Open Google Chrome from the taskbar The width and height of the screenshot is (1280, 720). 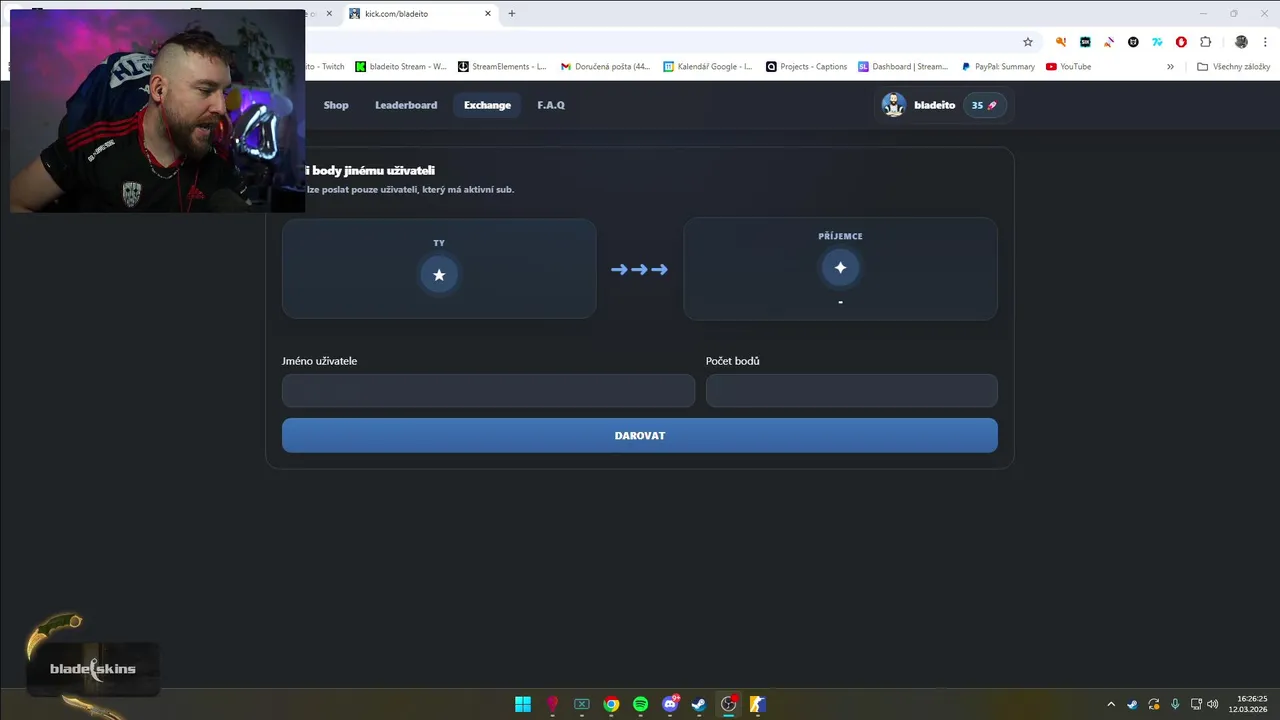(x=611, y=704)
